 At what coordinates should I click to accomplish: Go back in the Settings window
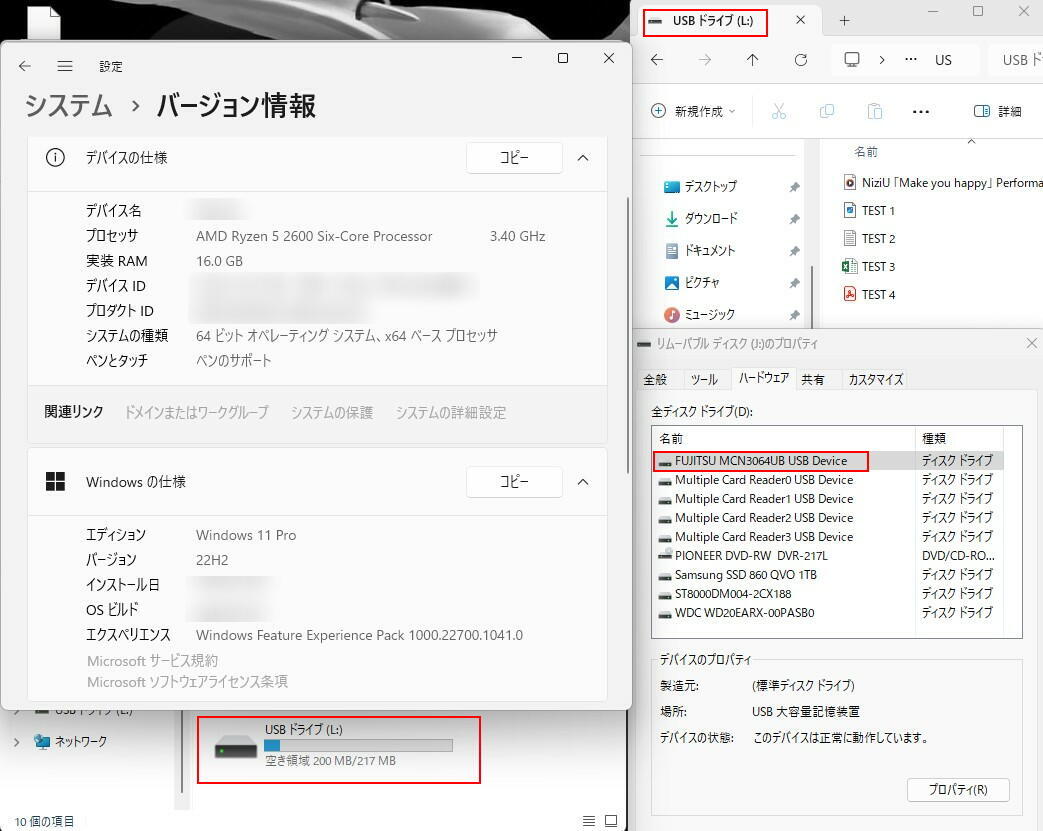point(25,66)
